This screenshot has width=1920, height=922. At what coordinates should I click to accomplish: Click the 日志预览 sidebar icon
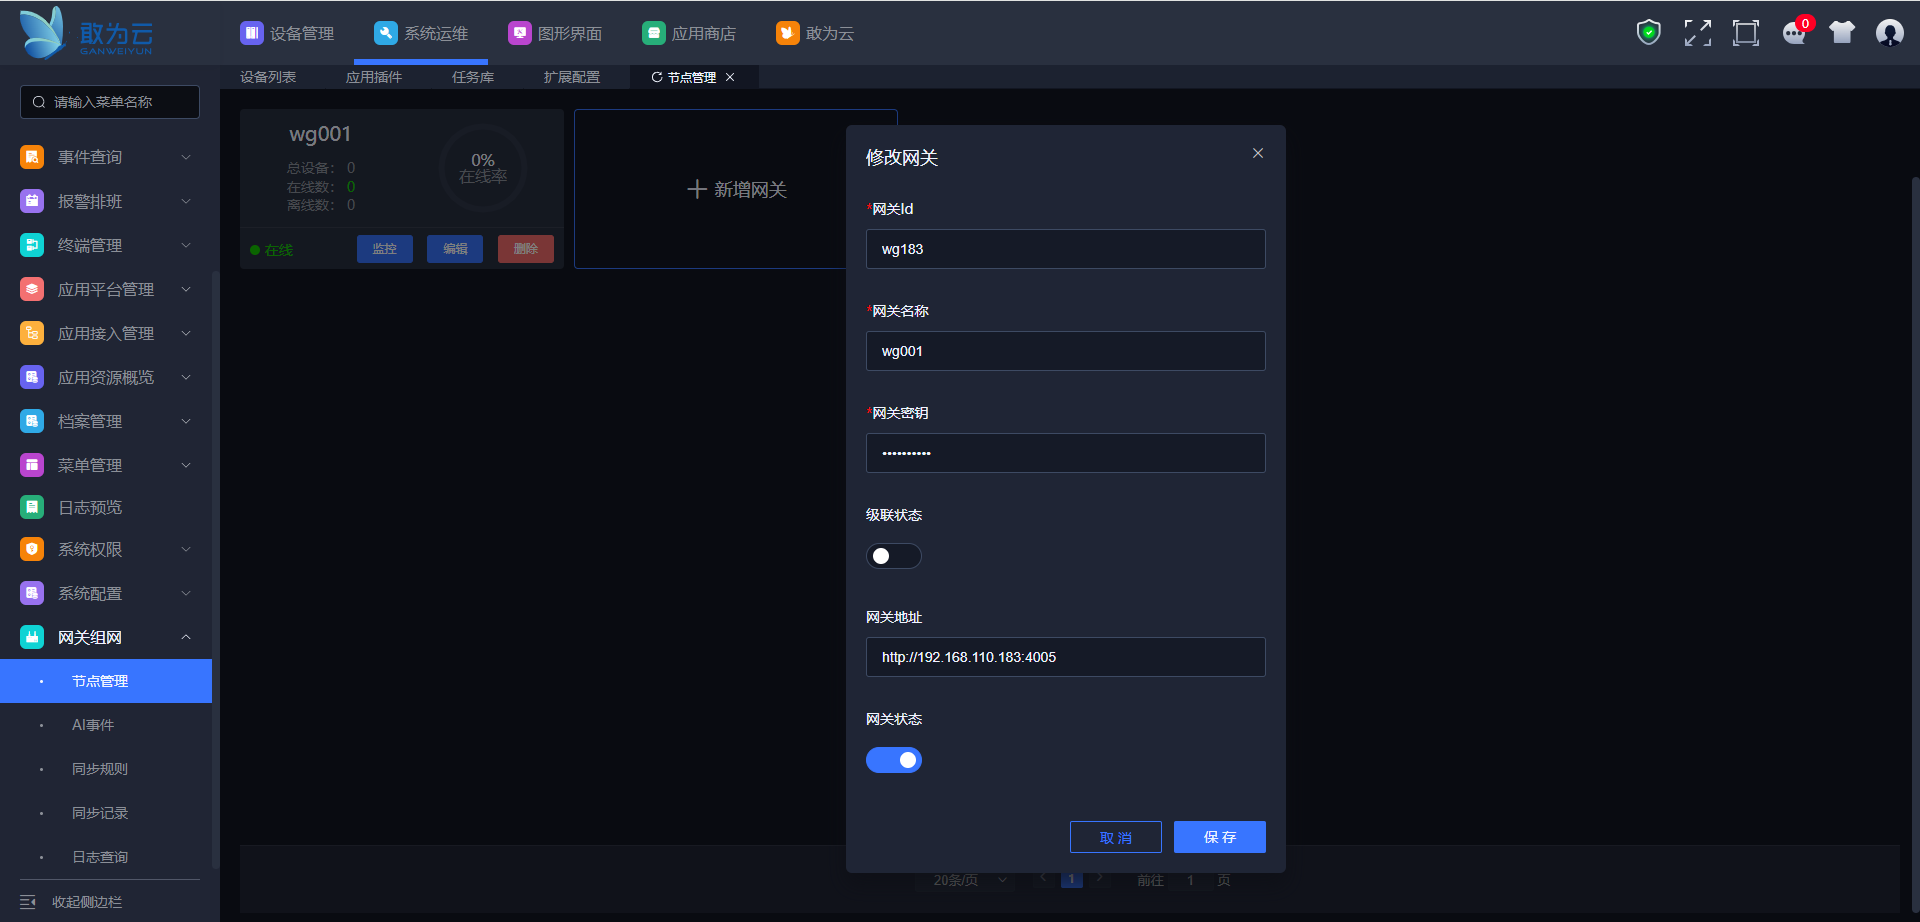(x=32, y=507)
